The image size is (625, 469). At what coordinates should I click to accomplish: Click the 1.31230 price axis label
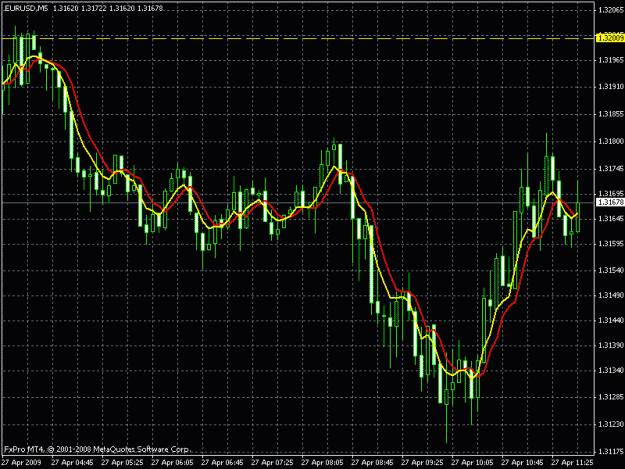pos(611,424)
